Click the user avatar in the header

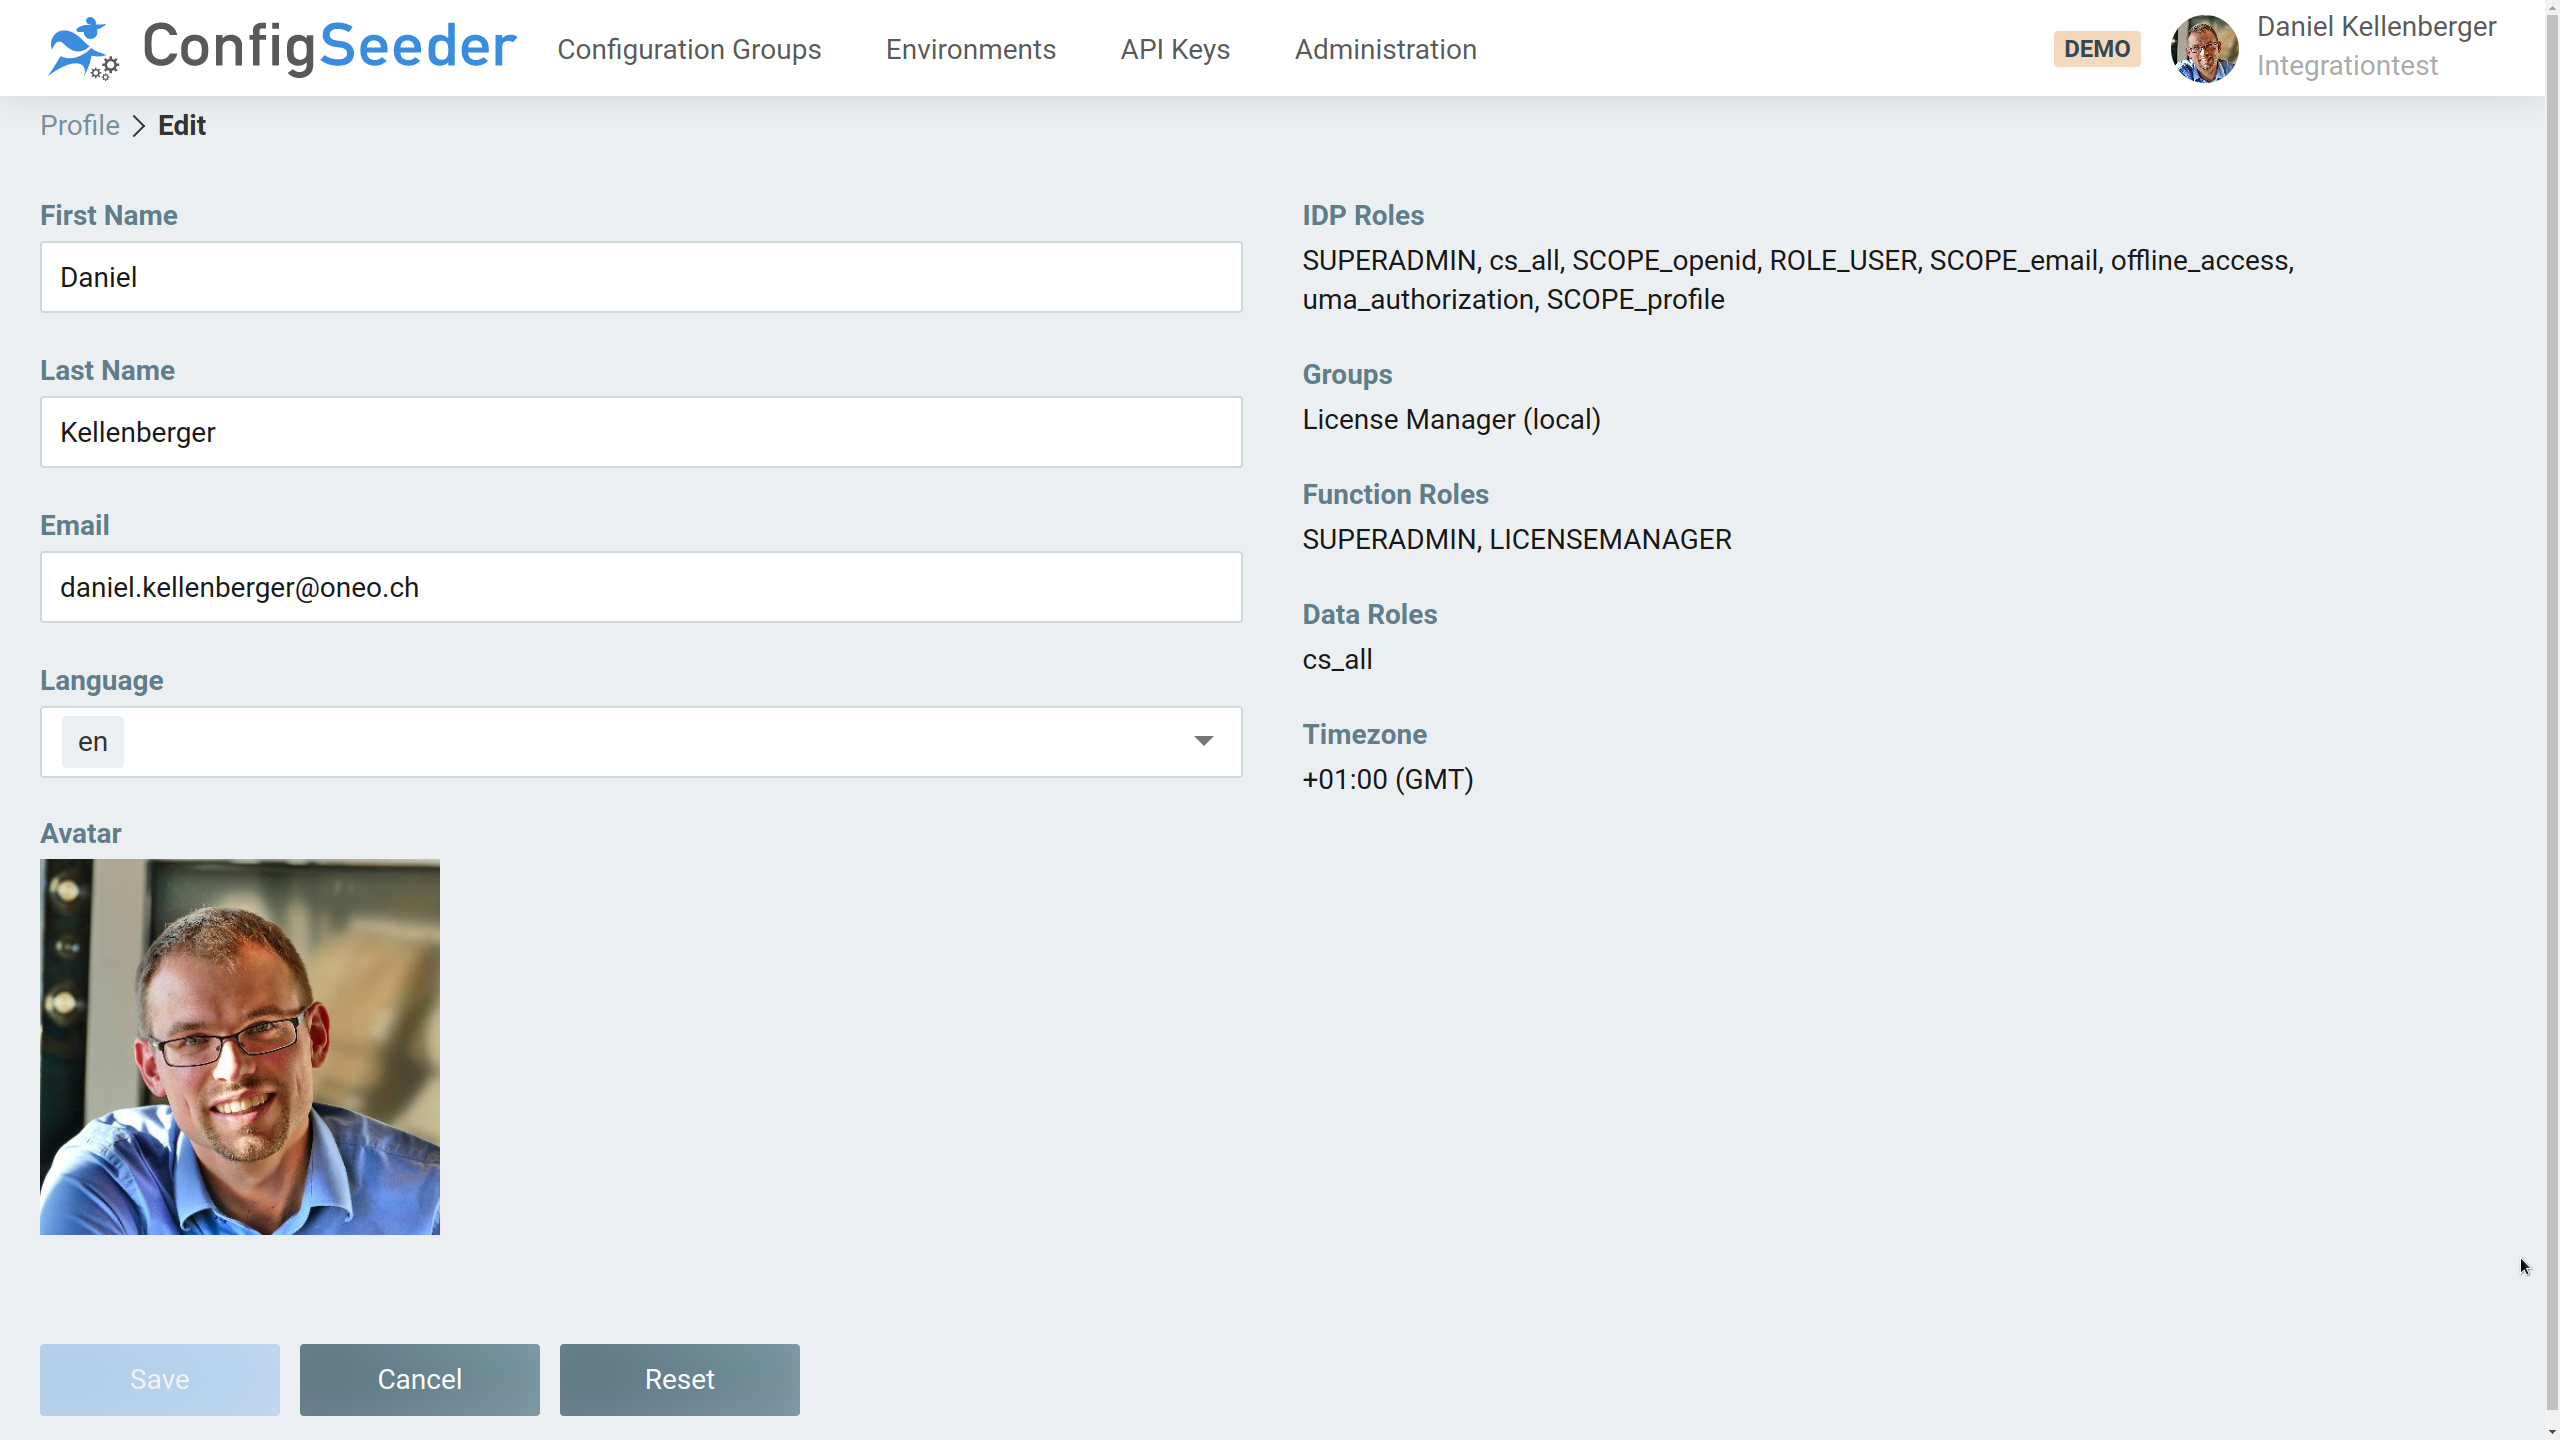[2204, 48]
